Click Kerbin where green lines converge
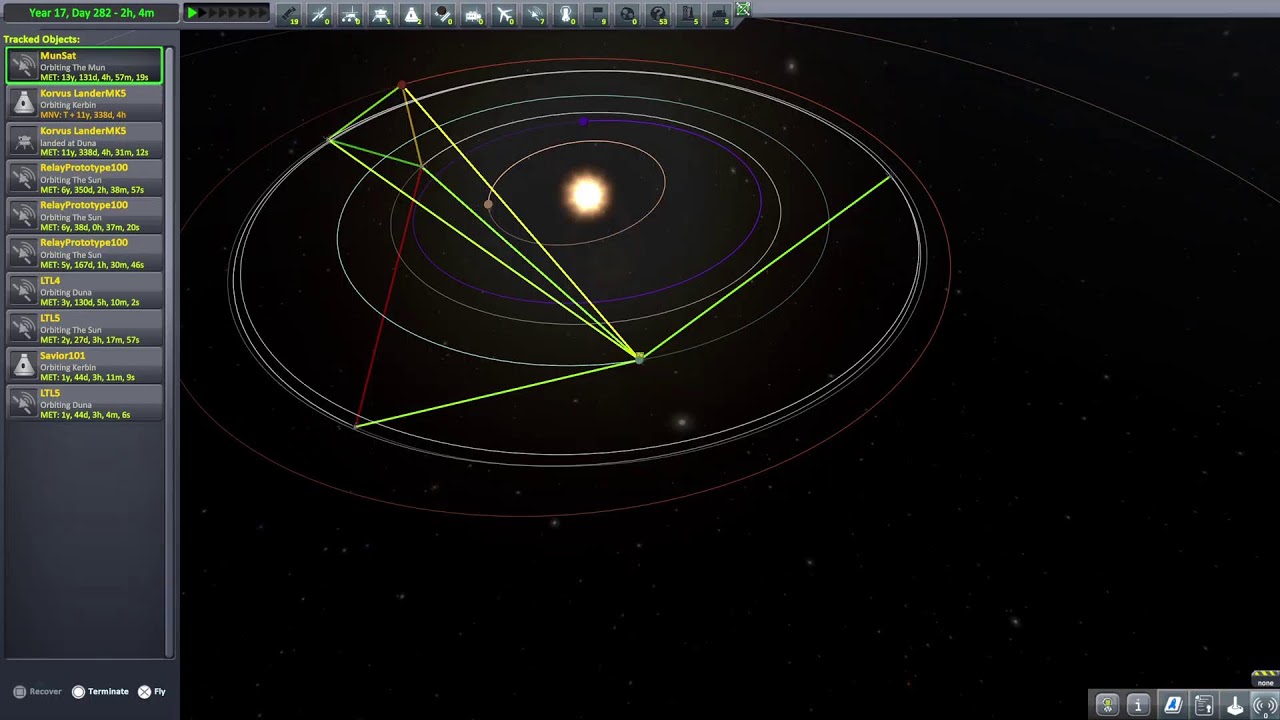 point(639,357)
